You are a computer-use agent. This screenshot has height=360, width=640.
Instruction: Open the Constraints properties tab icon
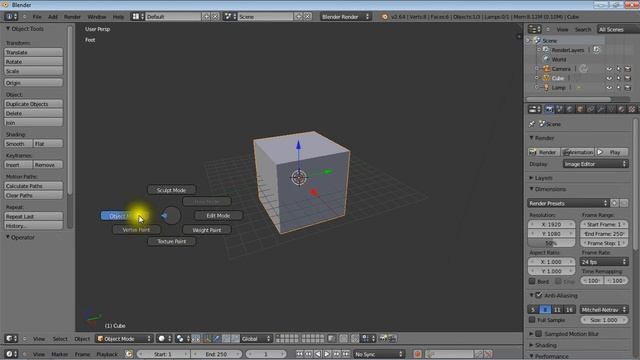590,109
